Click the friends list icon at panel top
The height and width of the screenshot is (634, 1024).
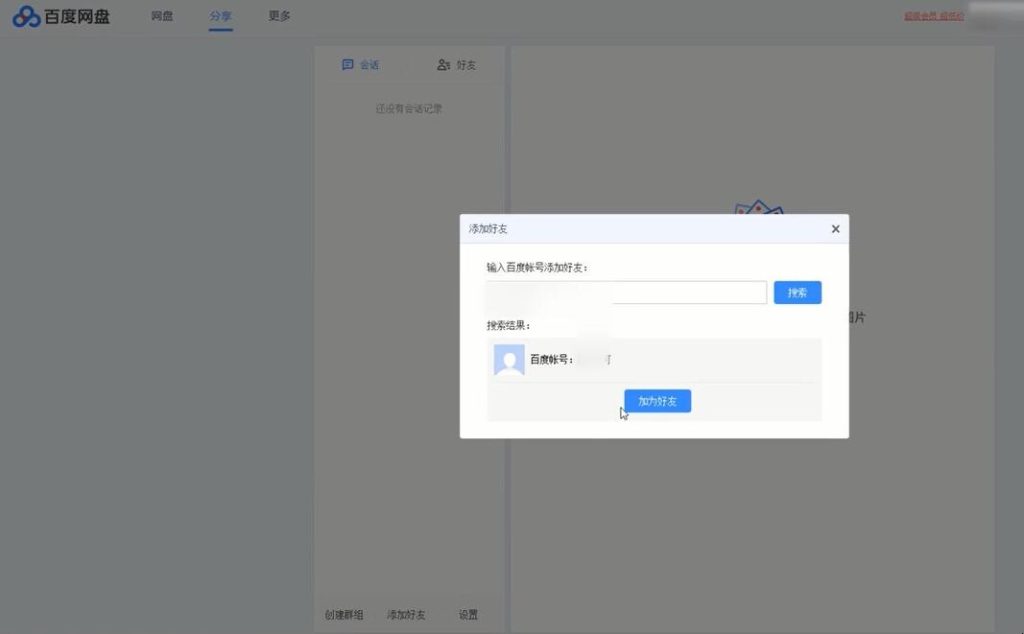444,64
